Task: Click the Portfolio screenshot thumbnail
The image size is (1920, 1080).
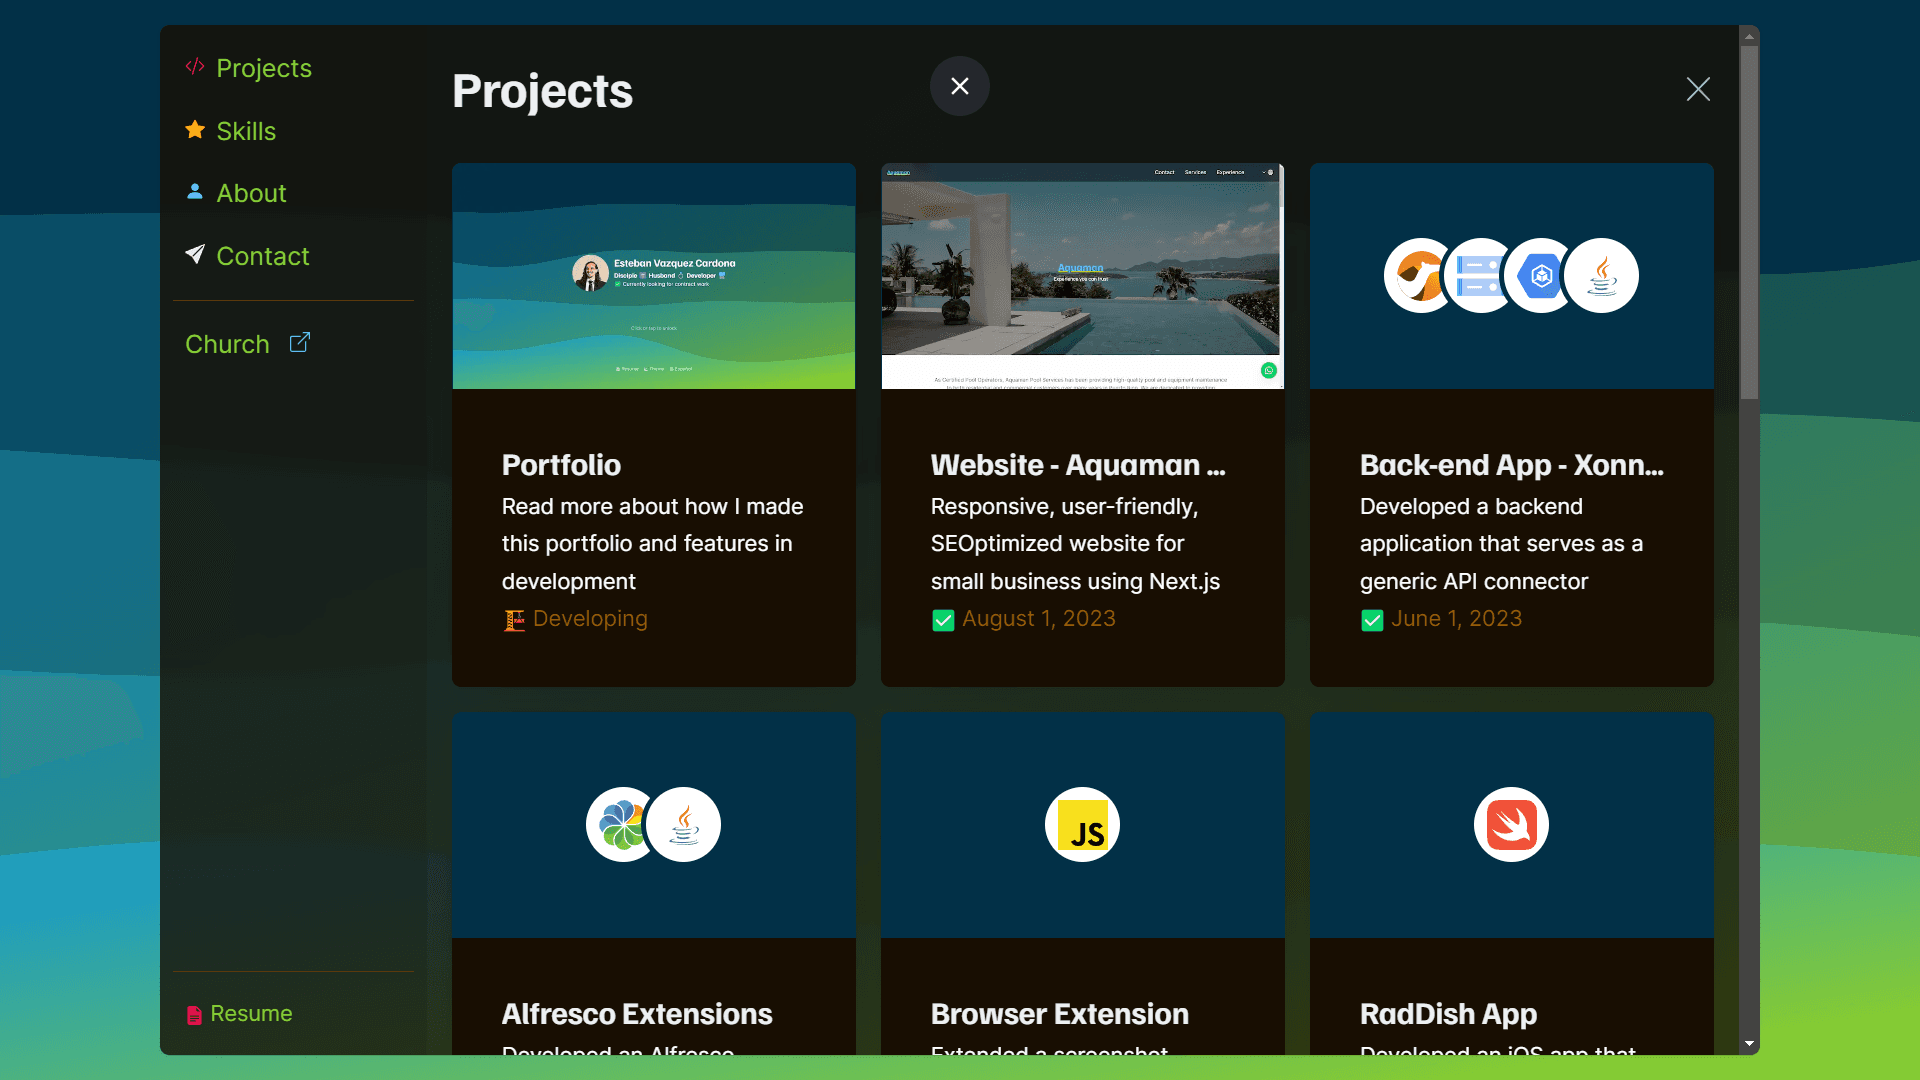Action: tap(654, 276)
